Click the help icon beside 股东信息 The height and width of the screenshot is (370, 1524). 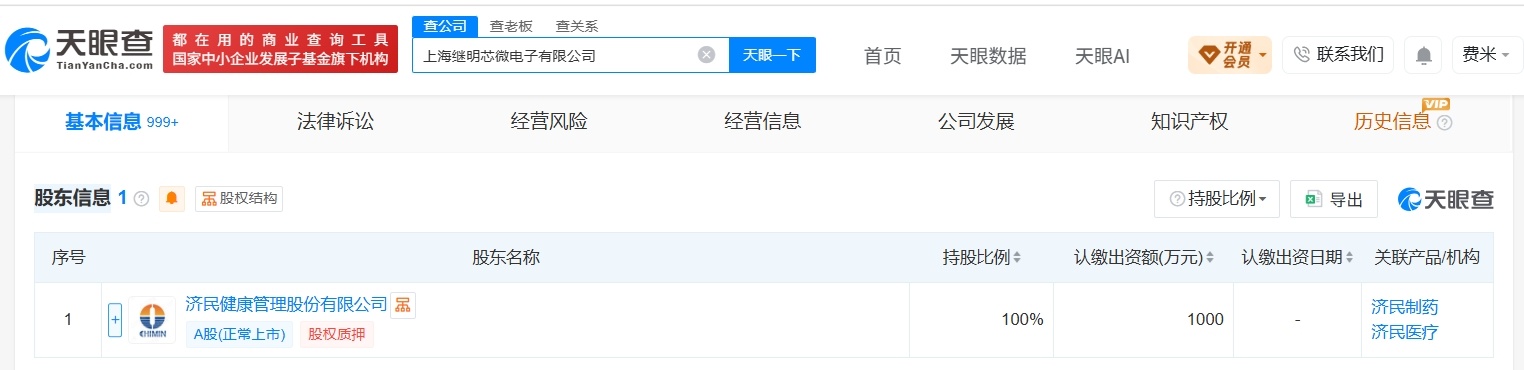pos(141,199)
